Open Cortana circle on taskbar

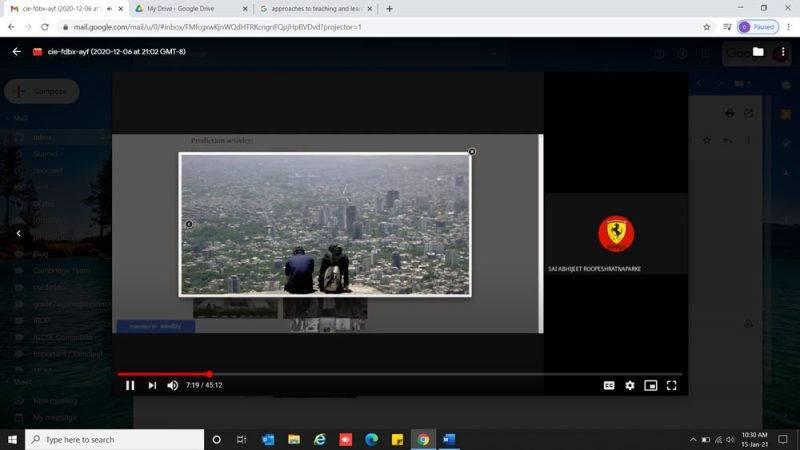[x=216, y=439]
